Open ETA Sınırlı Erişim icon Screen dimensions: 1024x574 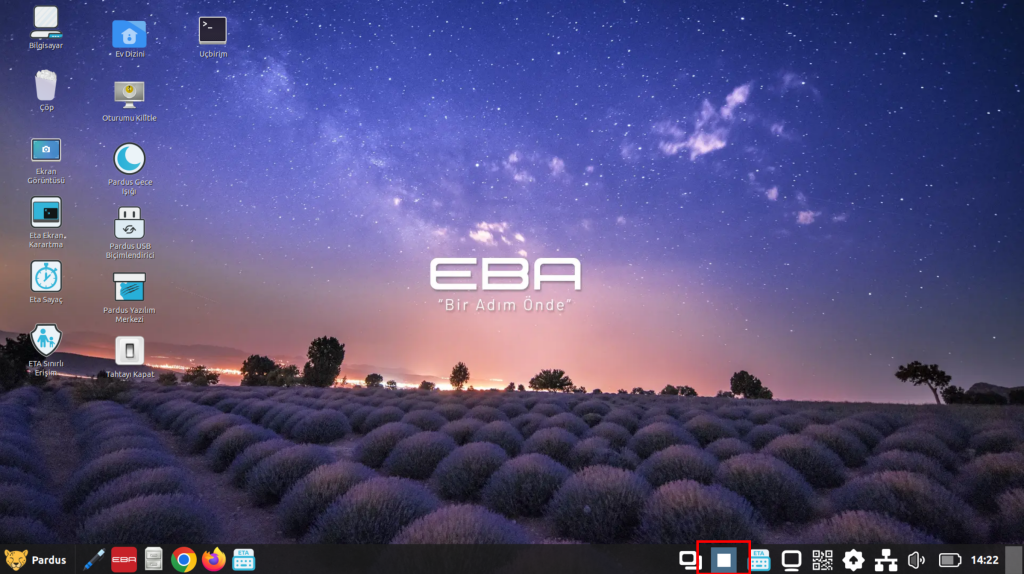pos(46,339)
